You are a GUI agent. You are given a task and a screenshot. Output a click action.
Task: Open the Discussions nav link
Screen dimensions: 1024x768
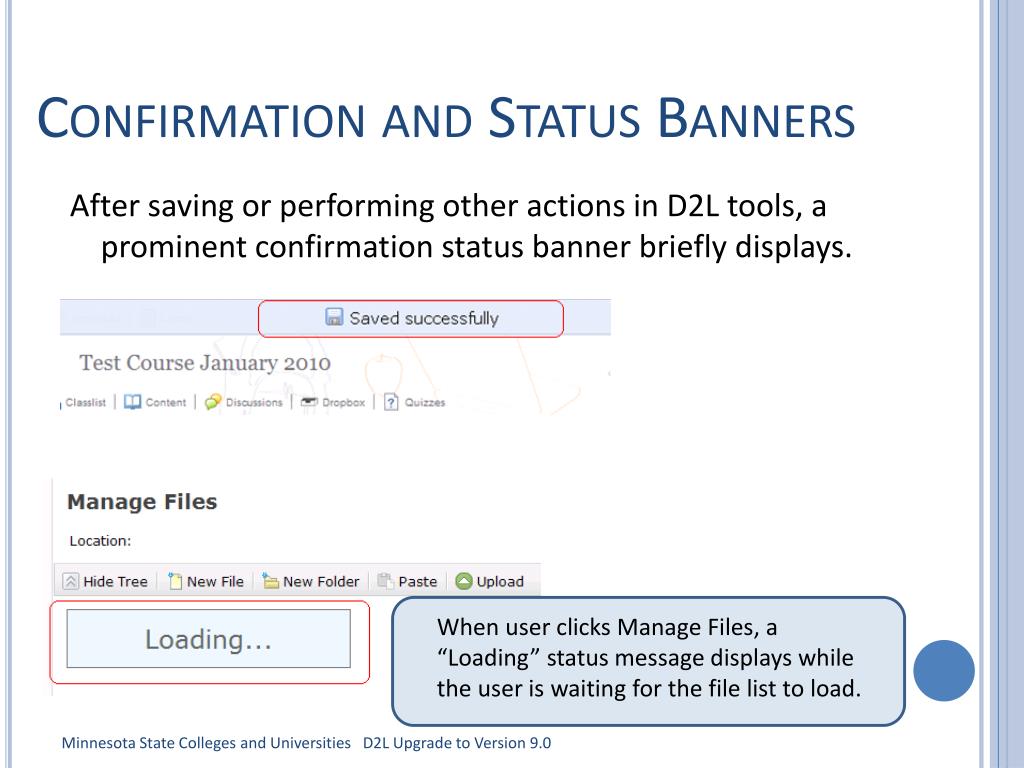254,402
